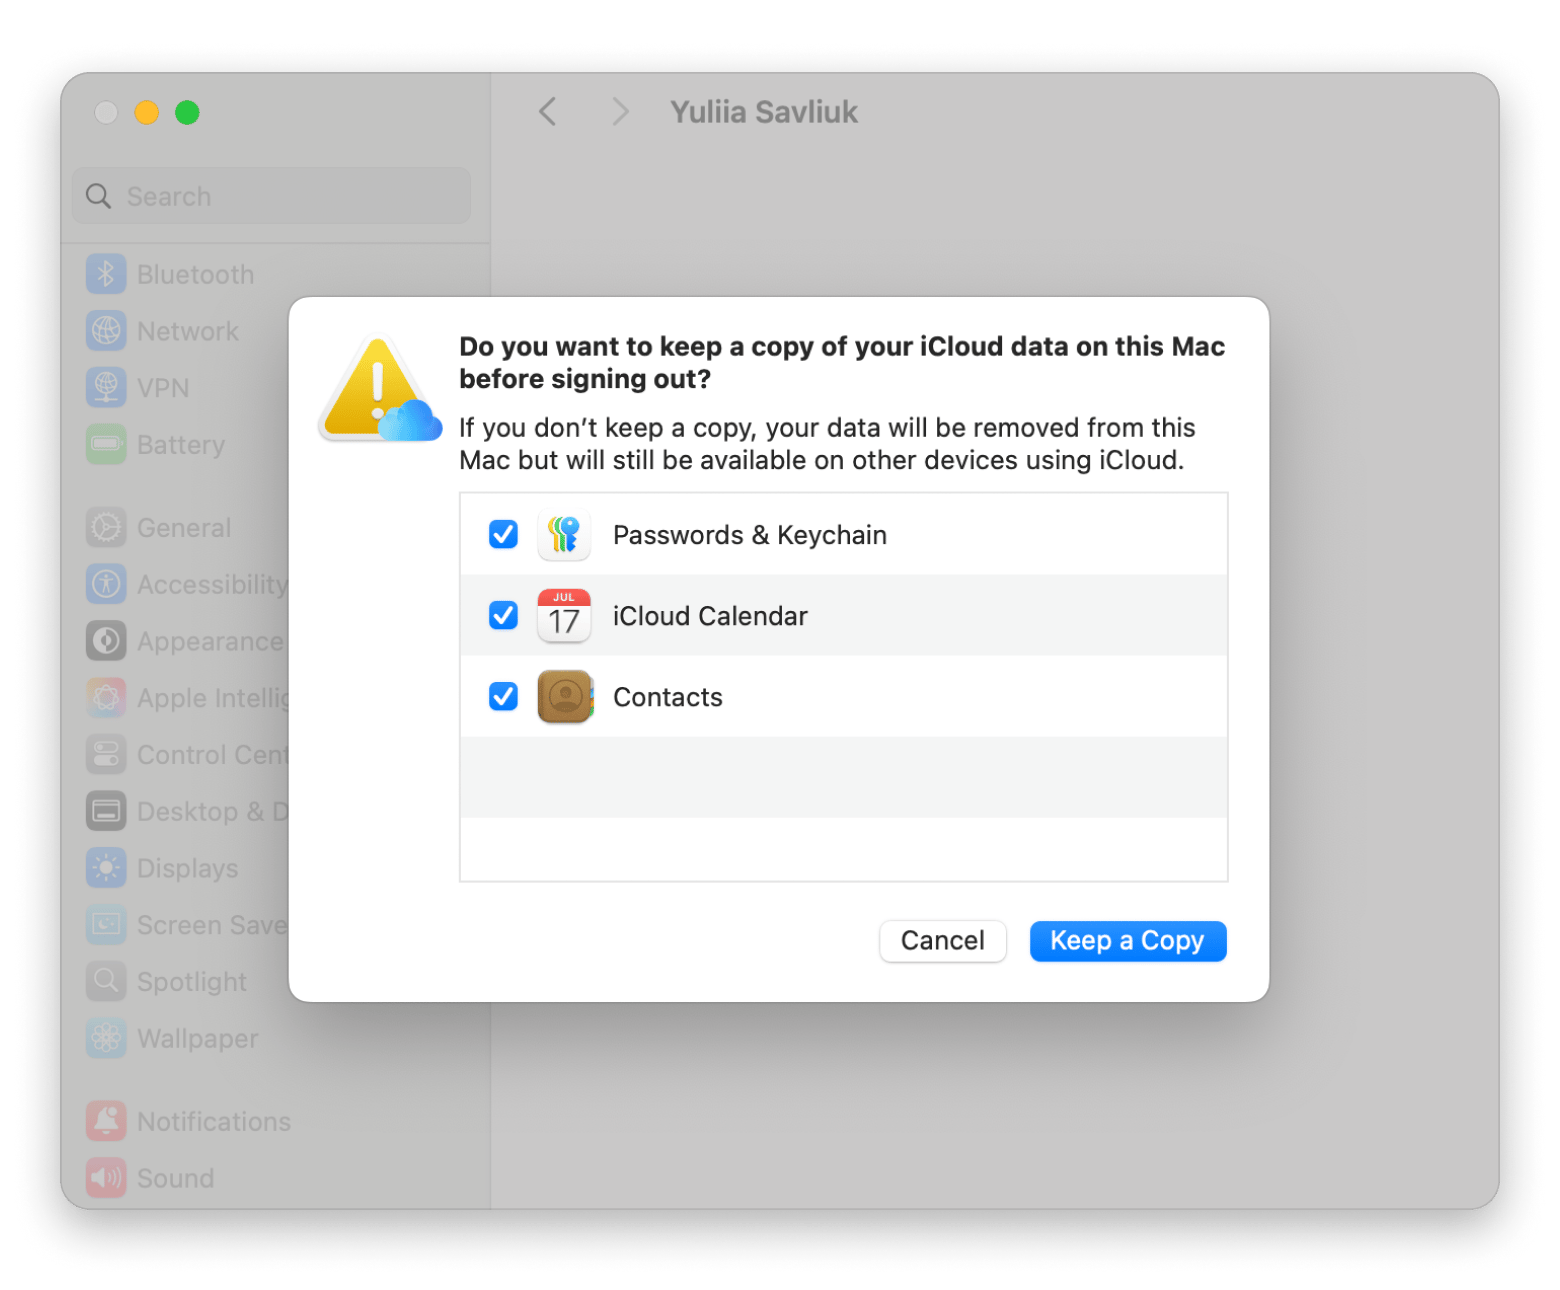1560x1290 pixels.
Task: Click the Notifications bell icon
Action: coord(106,1121)
